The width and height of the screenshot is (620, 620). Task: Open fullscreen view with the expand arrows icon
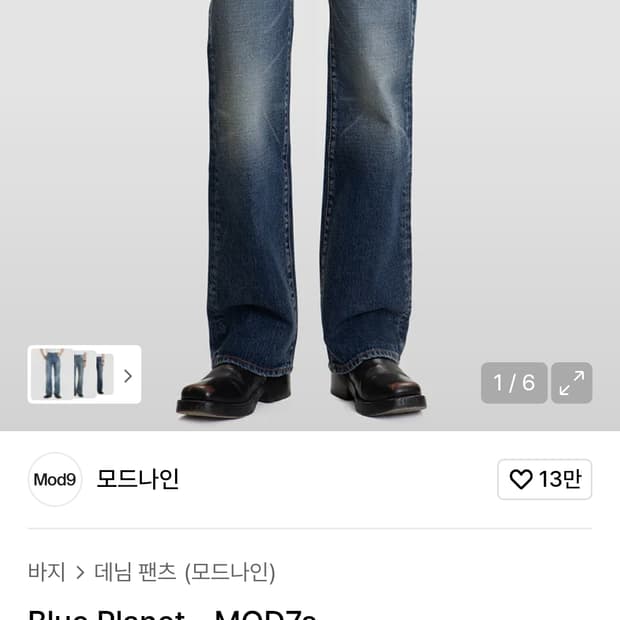pyautogui.click(x=571, y=383)
